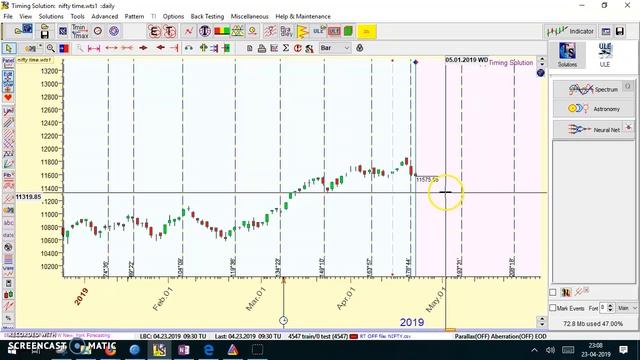The image size is (640, 360).
Task: Open the Solutions menu
Action: [x=51, y=16]
